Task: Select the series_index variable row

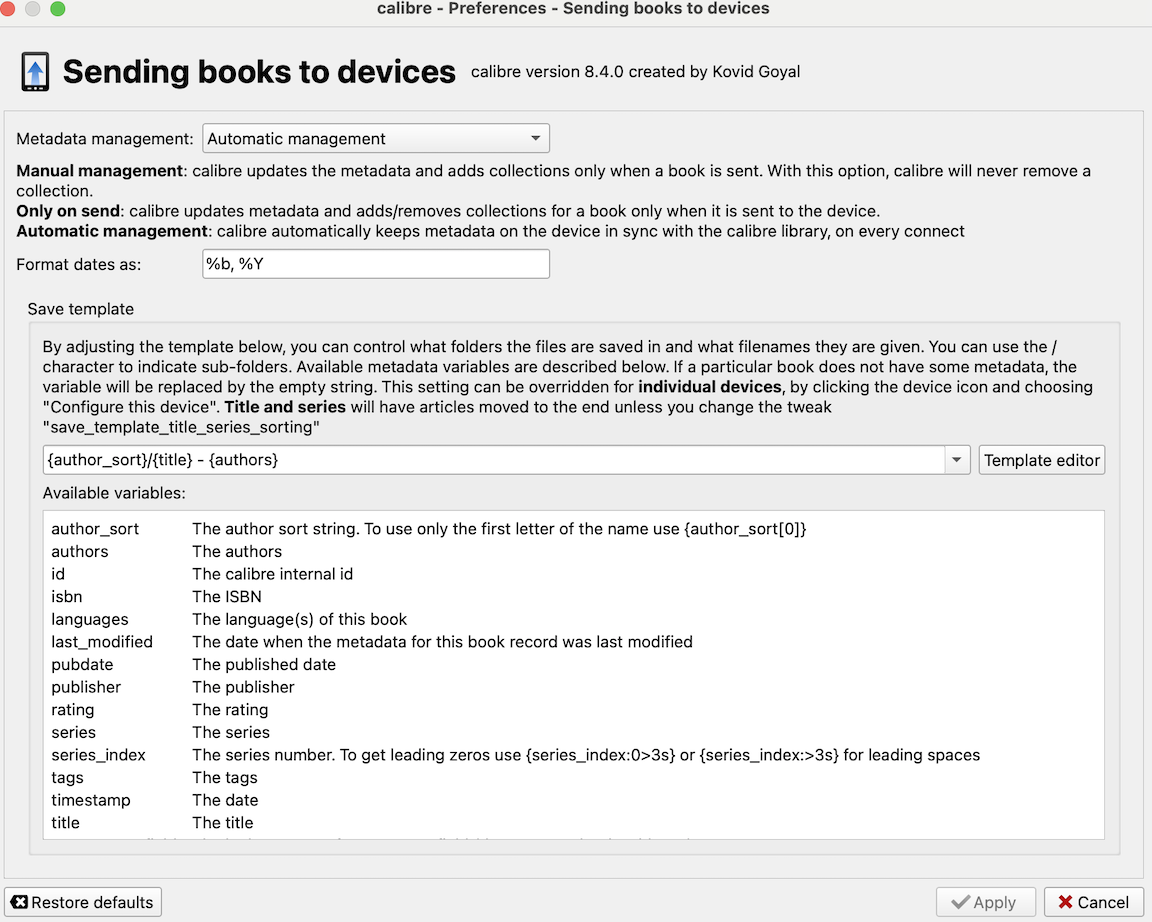Action: click(98, 755)
